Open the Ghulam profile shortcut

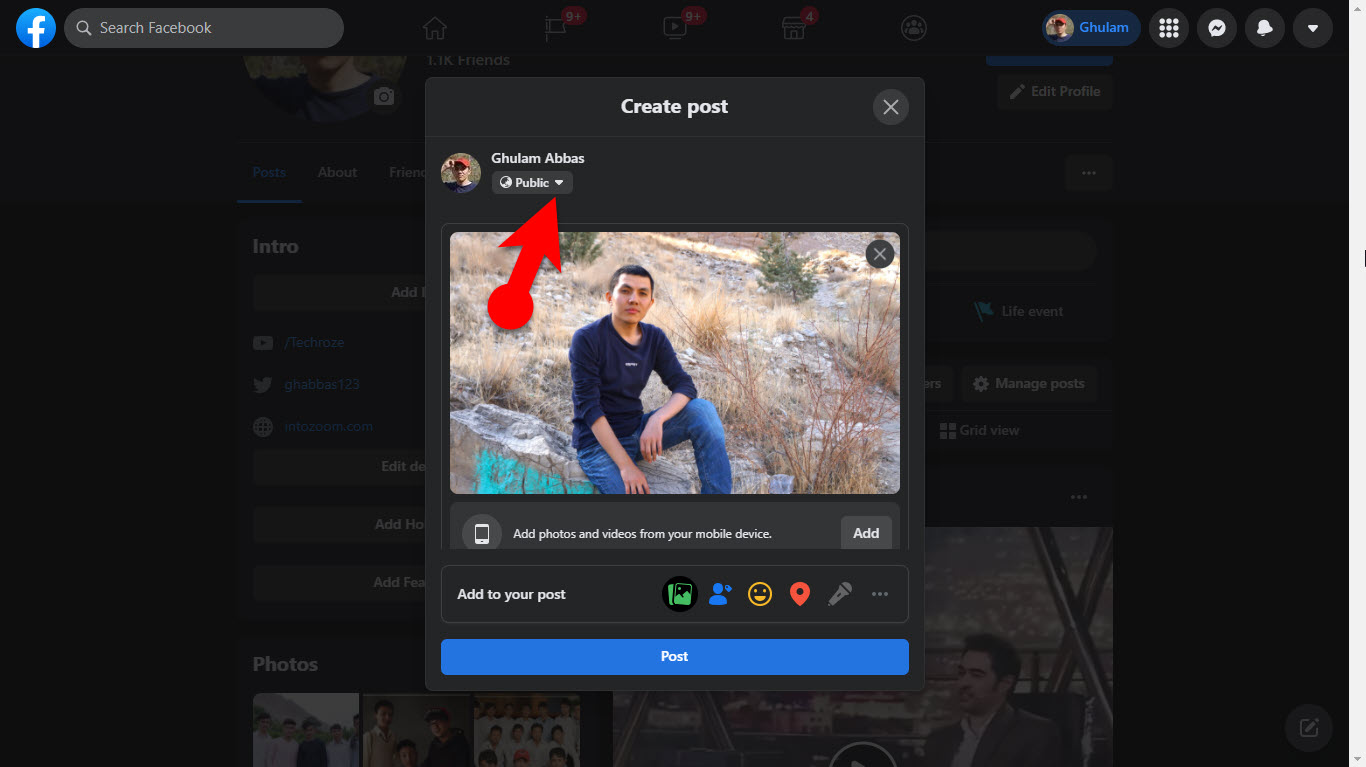(x=1091, y=28)
